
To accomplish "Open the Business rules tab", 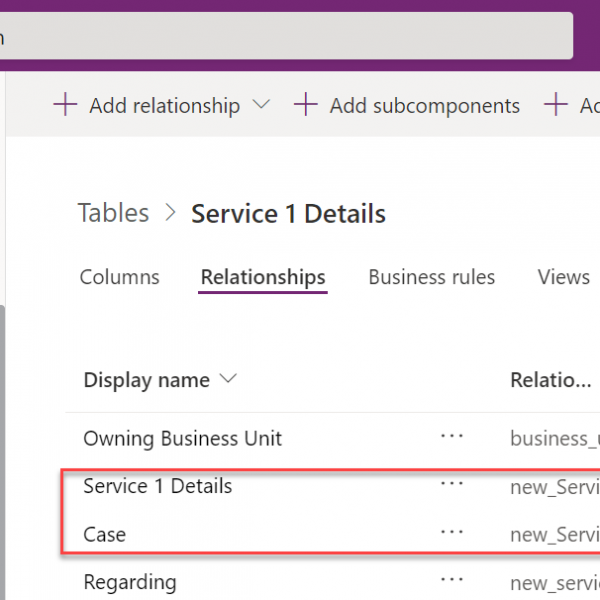I will (x=431, y=277).
